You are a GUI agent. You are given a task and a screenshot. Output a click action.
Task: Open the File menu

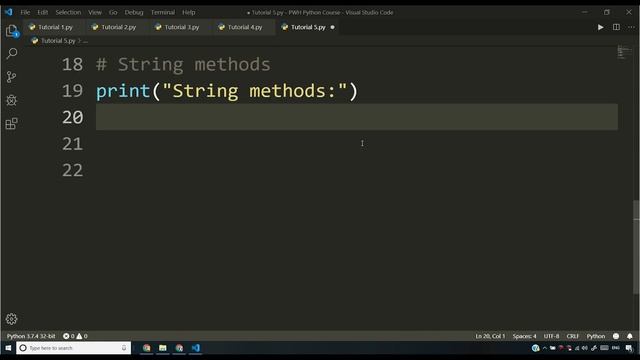(25, 12)
